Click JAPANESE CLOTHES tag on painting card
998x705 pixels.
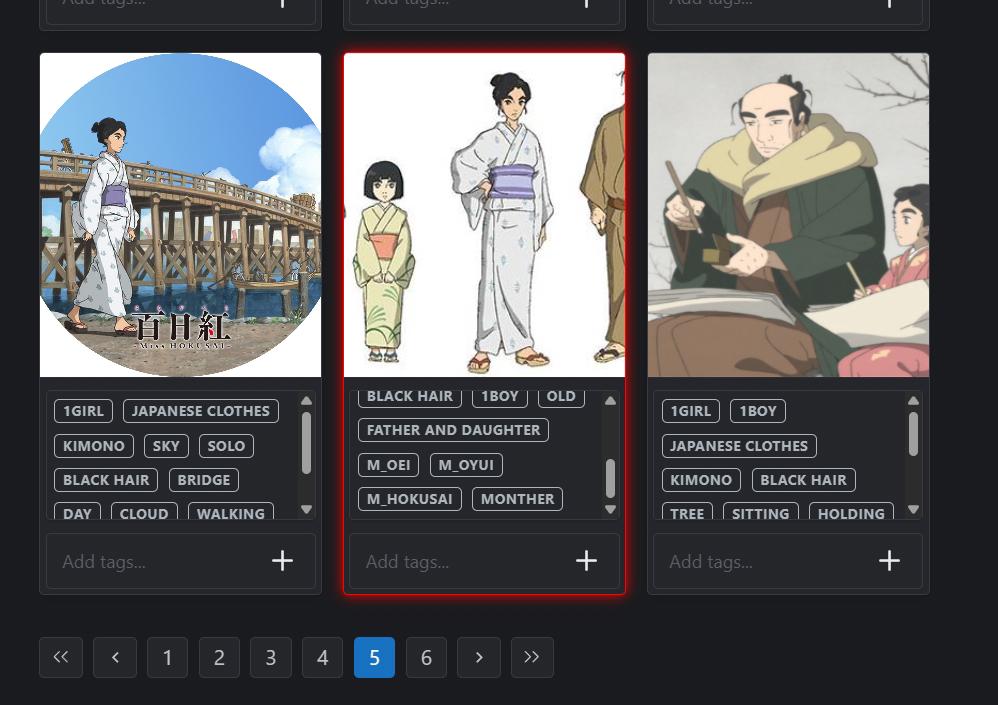[x=739, y=446]
